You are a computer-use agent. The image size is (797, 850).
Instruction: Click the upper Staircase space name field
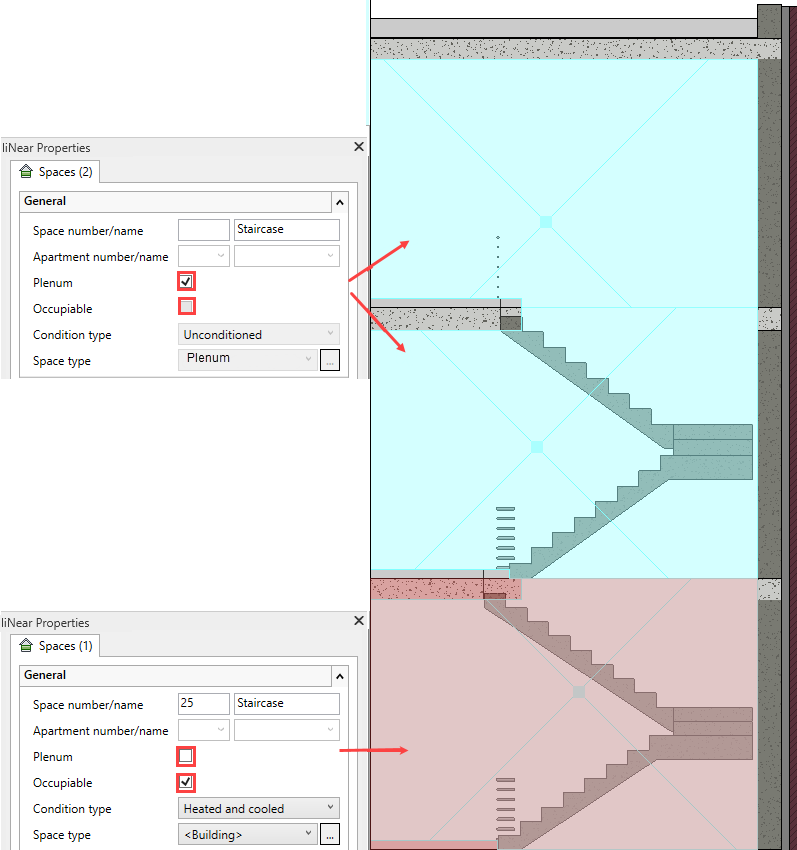point(287,229)
